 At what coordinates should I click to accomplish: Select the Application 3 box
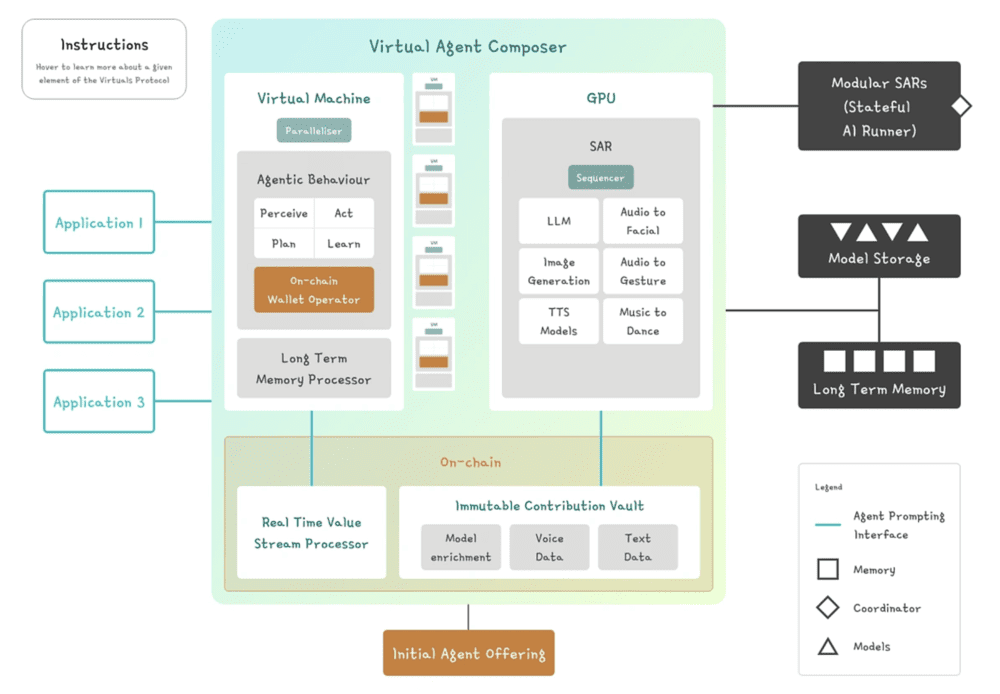point(99,402)
